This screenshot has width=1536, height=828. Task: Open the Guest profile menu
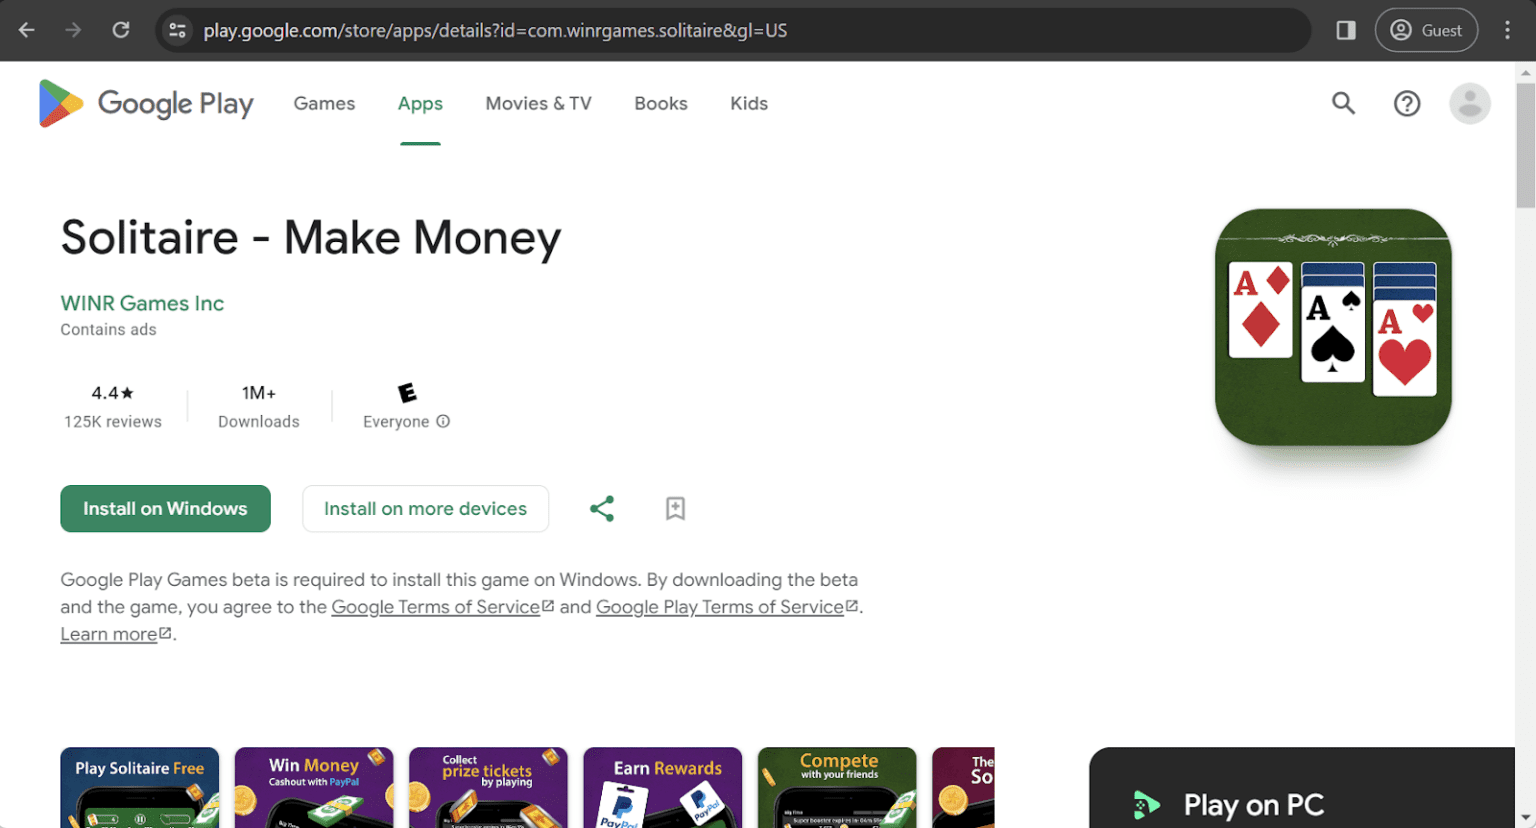[x=1427, y=30]
